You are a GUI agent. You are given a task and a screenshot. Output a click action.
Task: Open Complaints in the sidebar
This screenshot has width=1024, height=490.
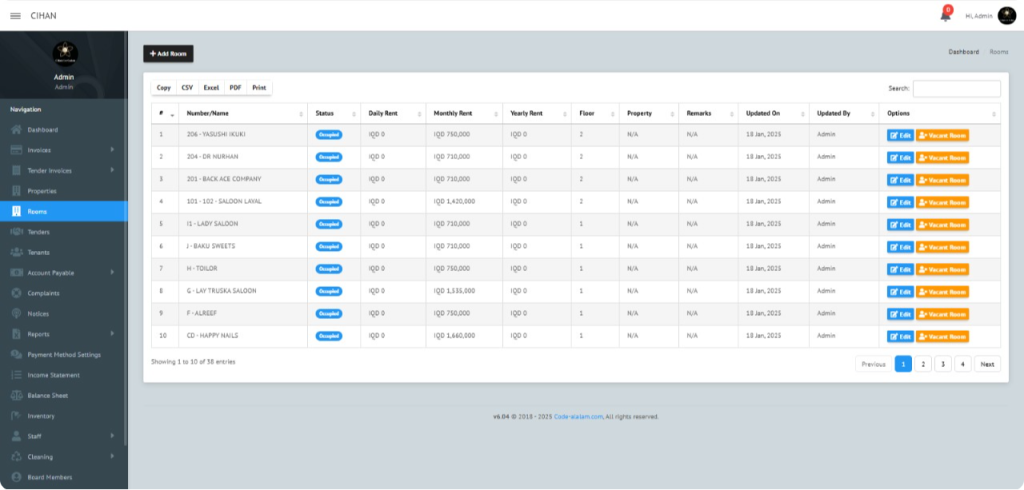[43, 293]
